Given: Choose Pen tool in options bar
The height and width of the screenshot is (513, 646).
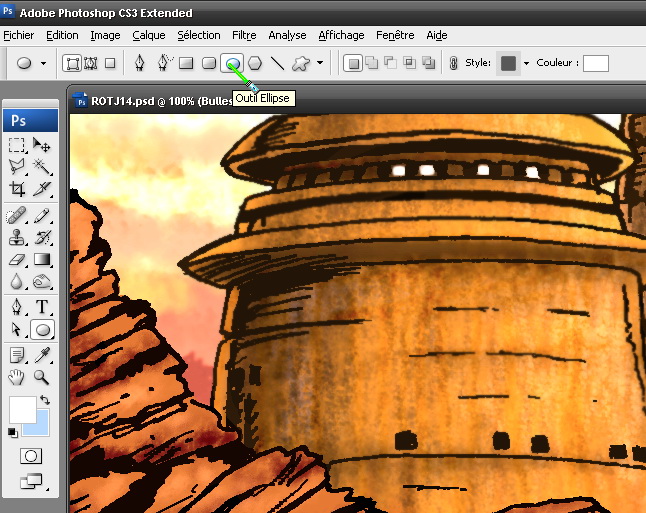Looking at the screenshot, I should point(140,63).
